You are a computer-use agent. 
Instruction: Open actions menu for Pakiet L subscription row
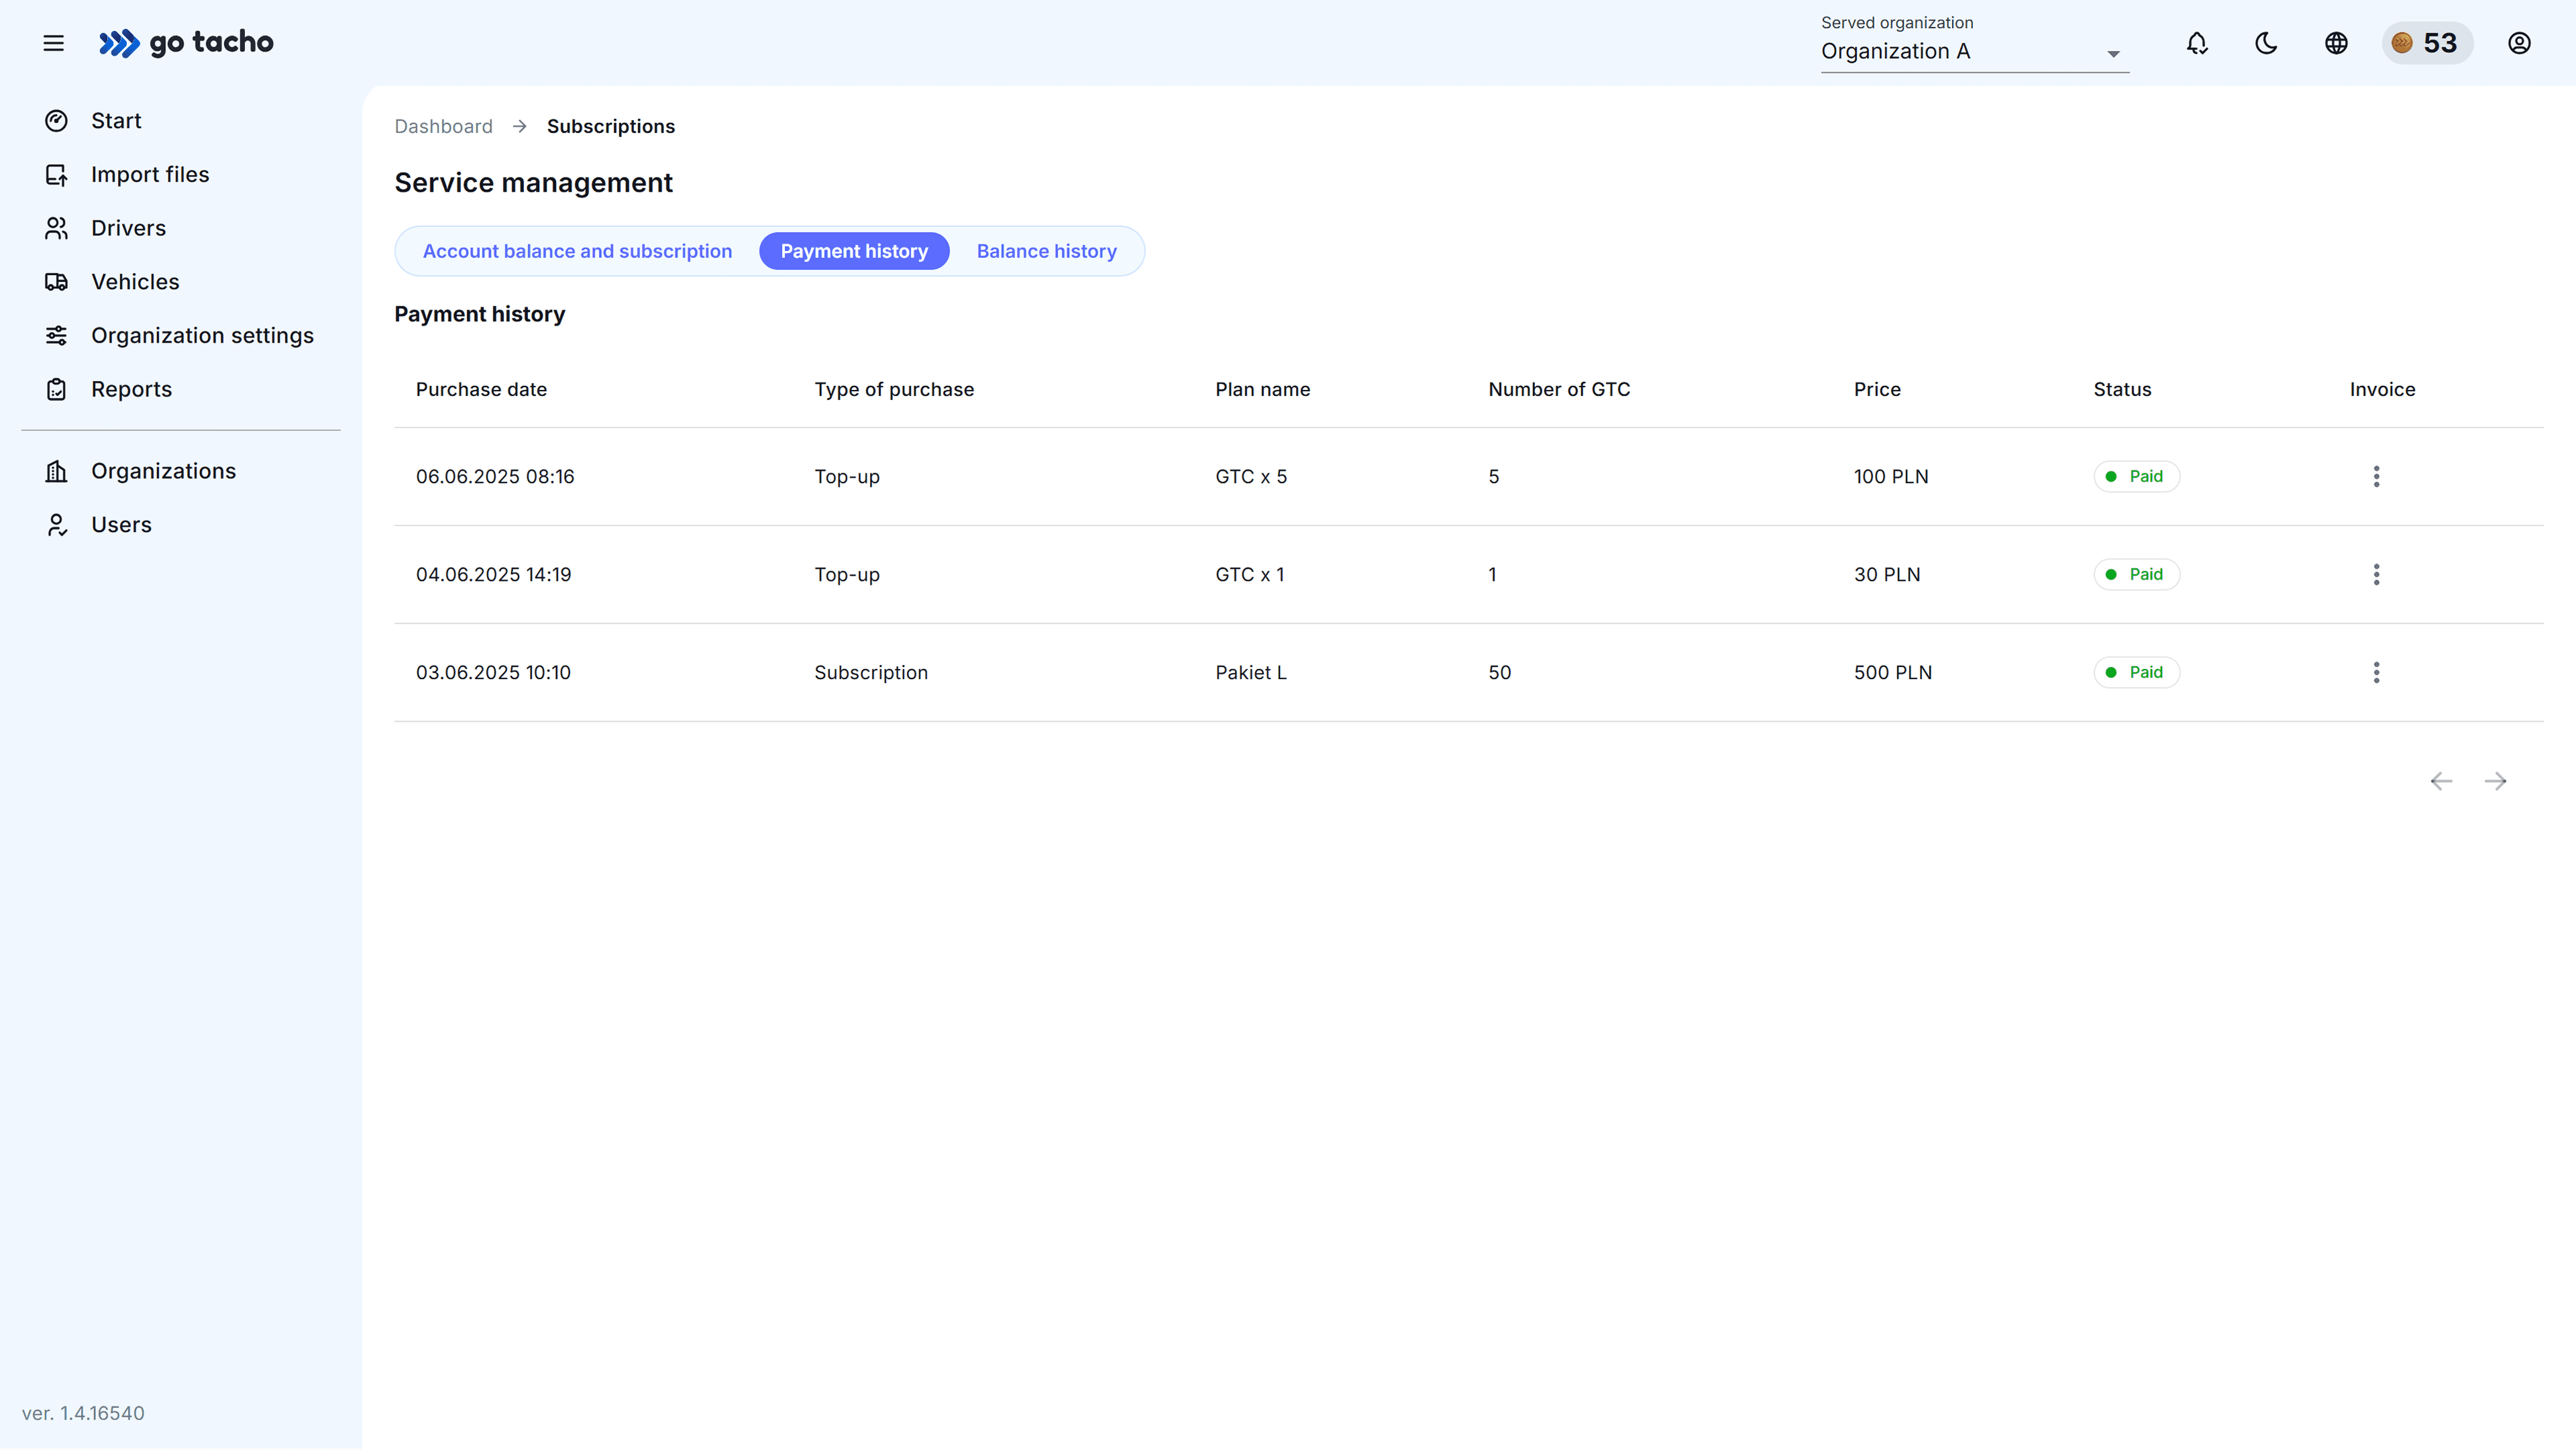coord(2377,672)
